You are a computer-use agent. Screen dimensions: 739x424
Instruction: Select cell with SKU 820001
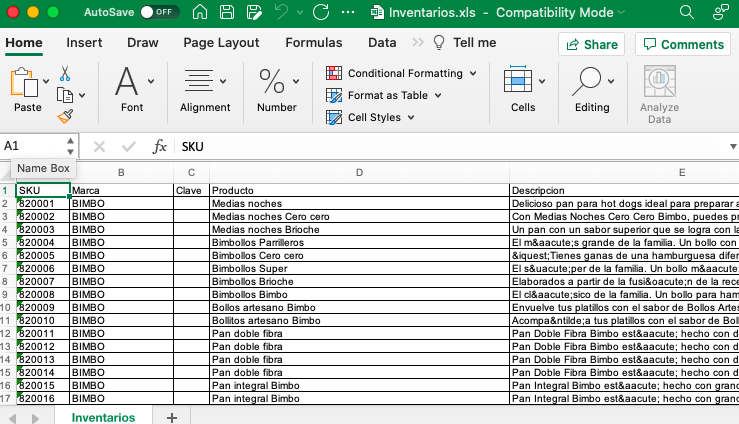click(x=43, y=204)
